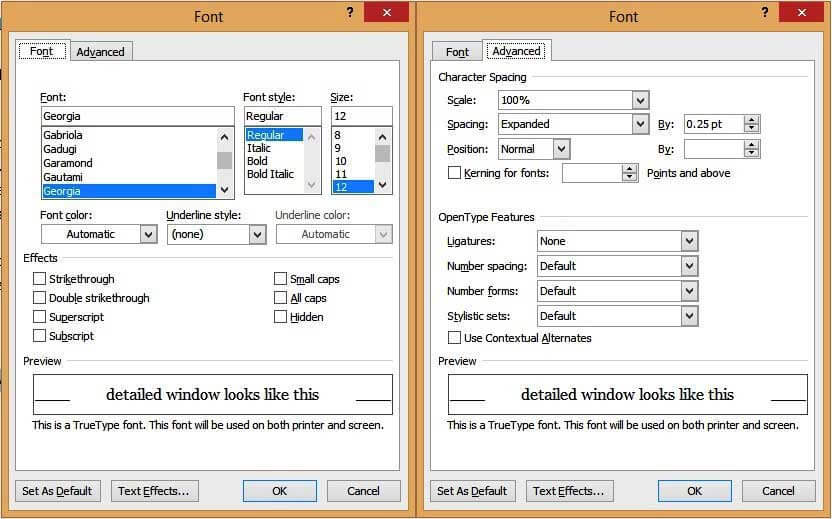This screenshot has width=832, height=519.
Task: Switch to Advanced tab in left dialog
Action: [100, 52]
